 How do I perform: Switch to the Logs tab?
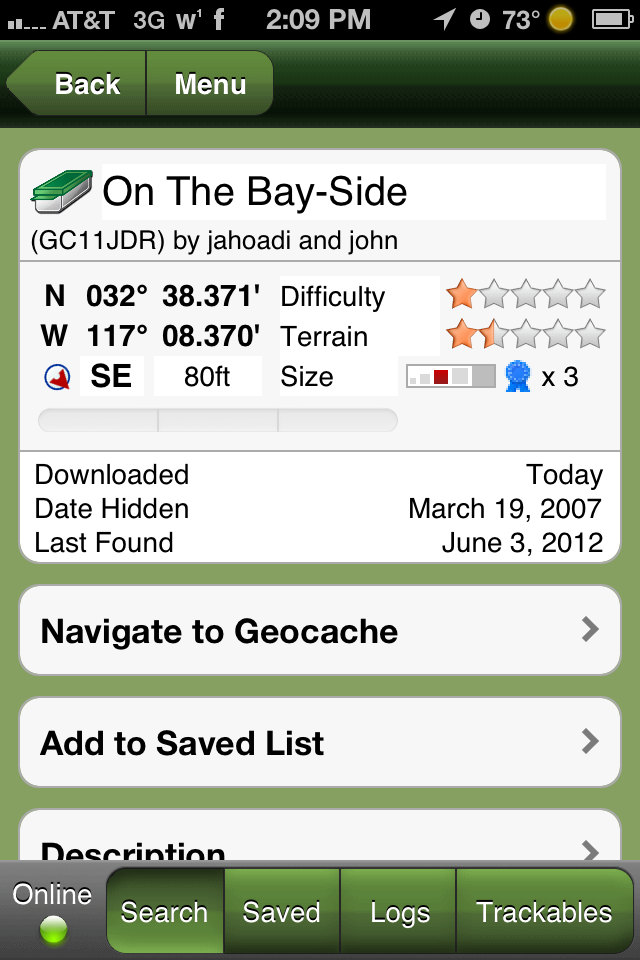click(399, 912)
